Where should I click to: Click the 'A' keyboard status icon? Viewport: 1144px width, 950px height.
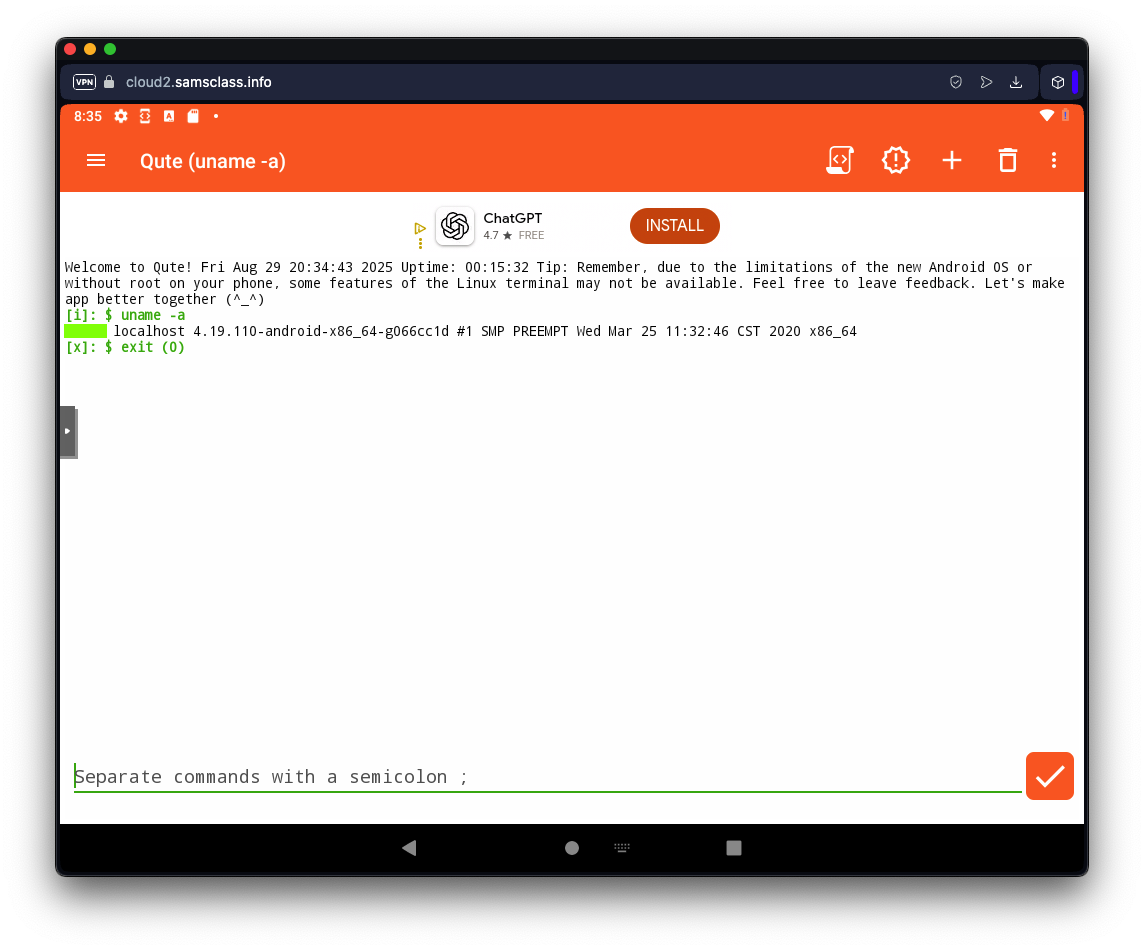tap(169, 116)
